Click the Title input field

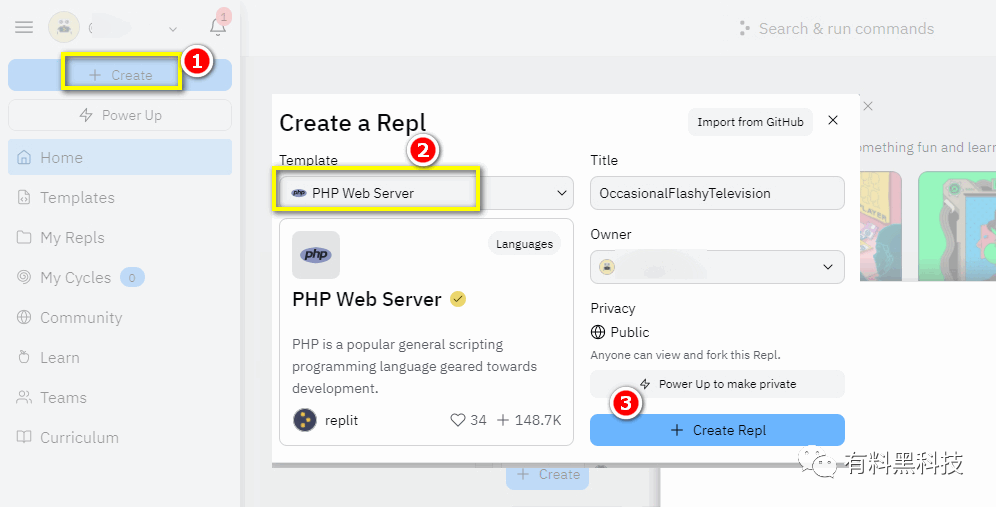point(717,193)
